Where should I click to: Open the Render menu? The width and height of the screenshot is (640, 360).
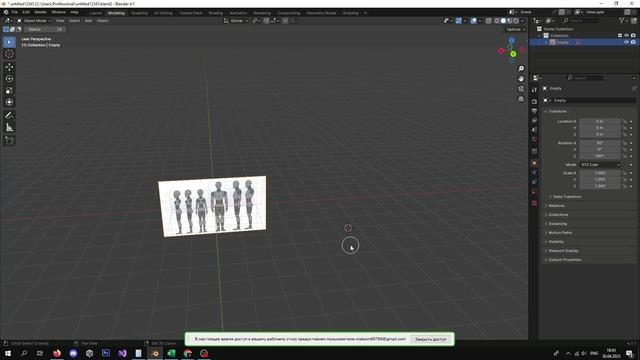point(40,12)
